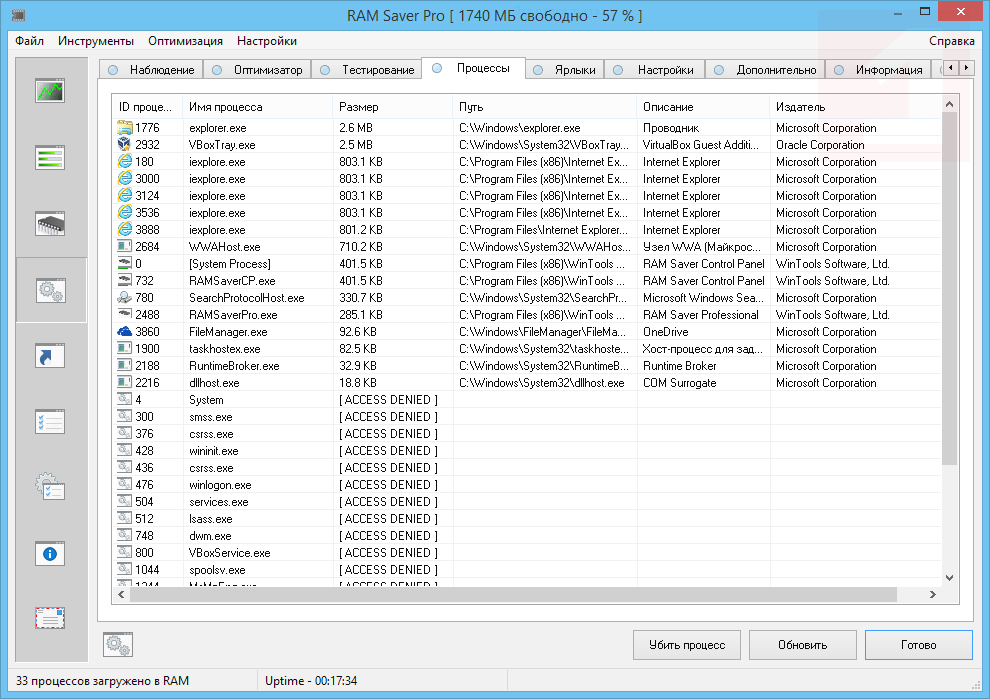Viewport: 990px width, 699px height.
Task: Select the Наблюдение tab radio indicator
Action: pos(113,70)
